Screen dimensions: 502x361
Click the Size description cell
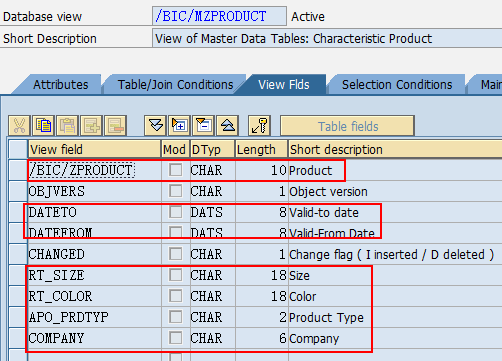point(395,275)
